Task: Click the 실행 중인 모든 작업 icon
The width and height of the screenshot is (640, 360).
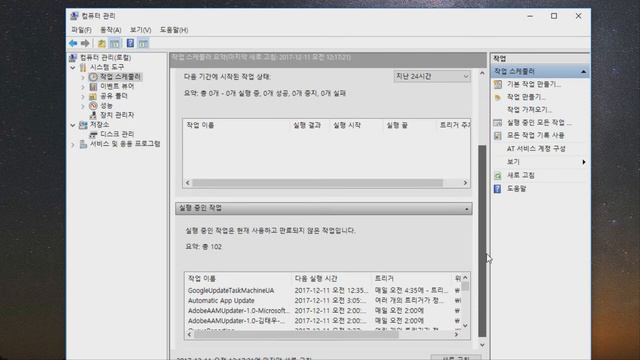Action: pyautogui.click(x=498, y=122)
